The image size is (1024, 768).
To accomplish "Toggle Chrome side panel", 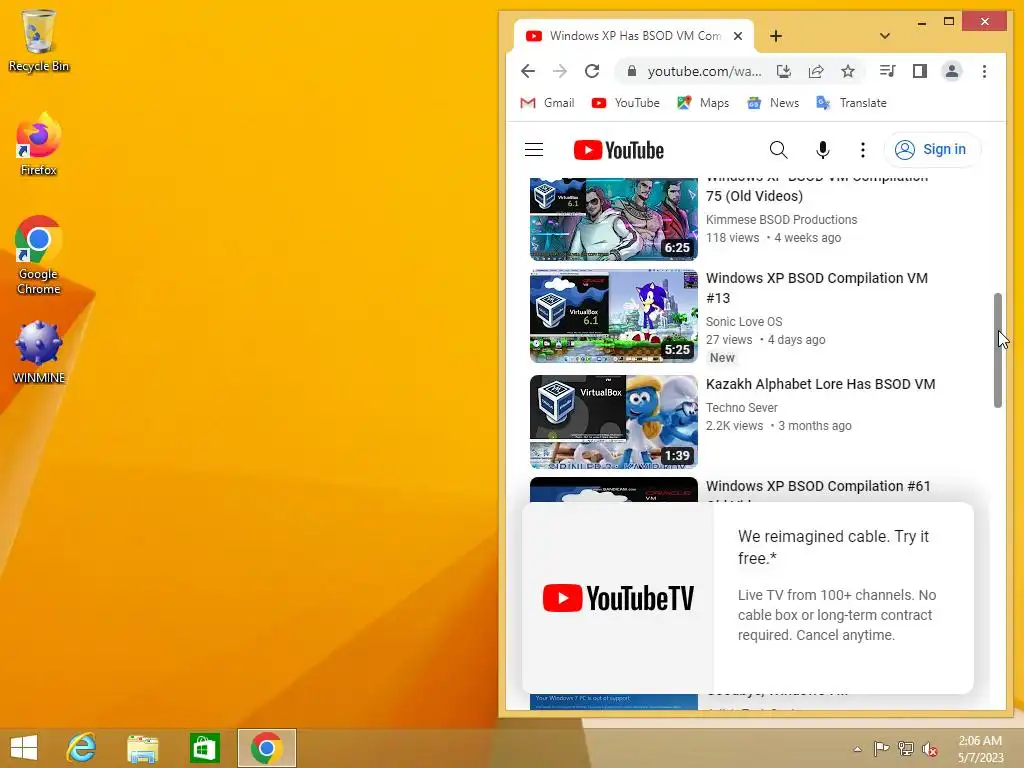I will [920, 71].
